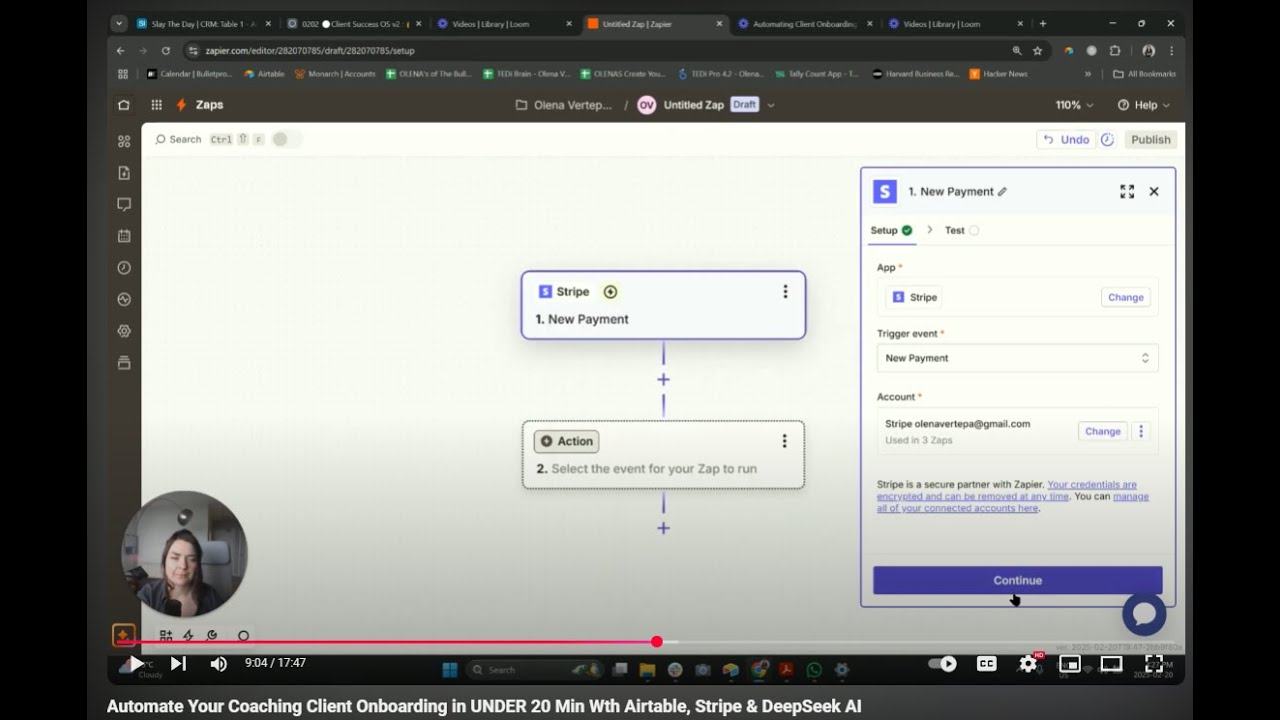Expand the Untitled Zap Draft chevron
The height and width of the screenshot is (720, 1280).
point(771,105)
